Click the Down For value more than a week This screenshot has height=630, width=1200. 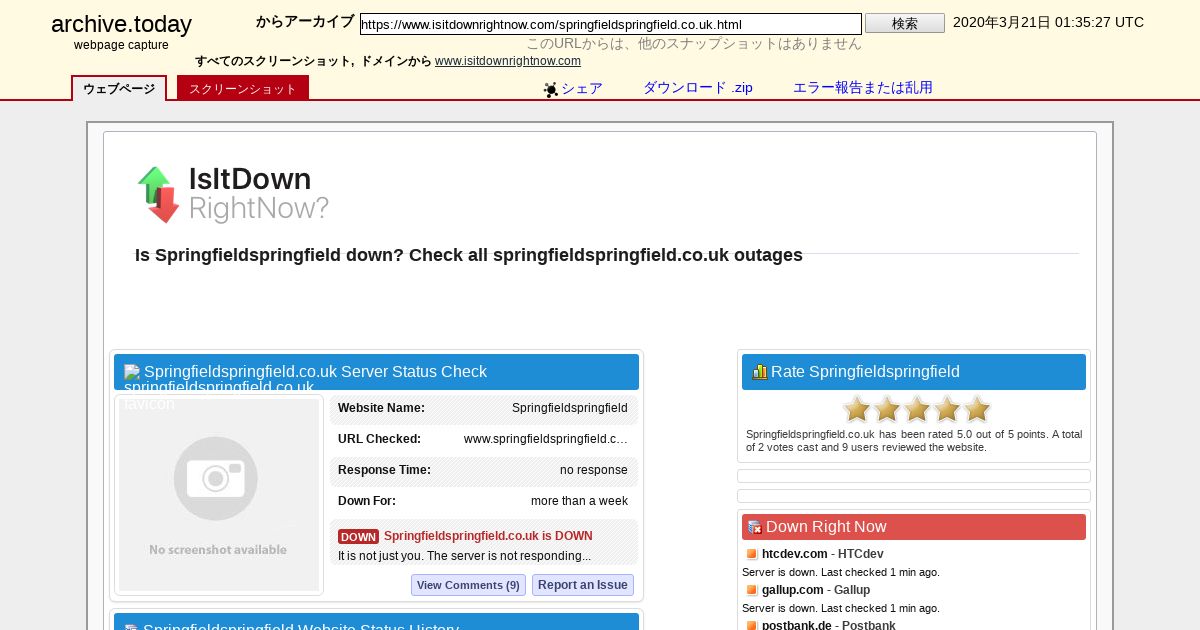[579, 501]
